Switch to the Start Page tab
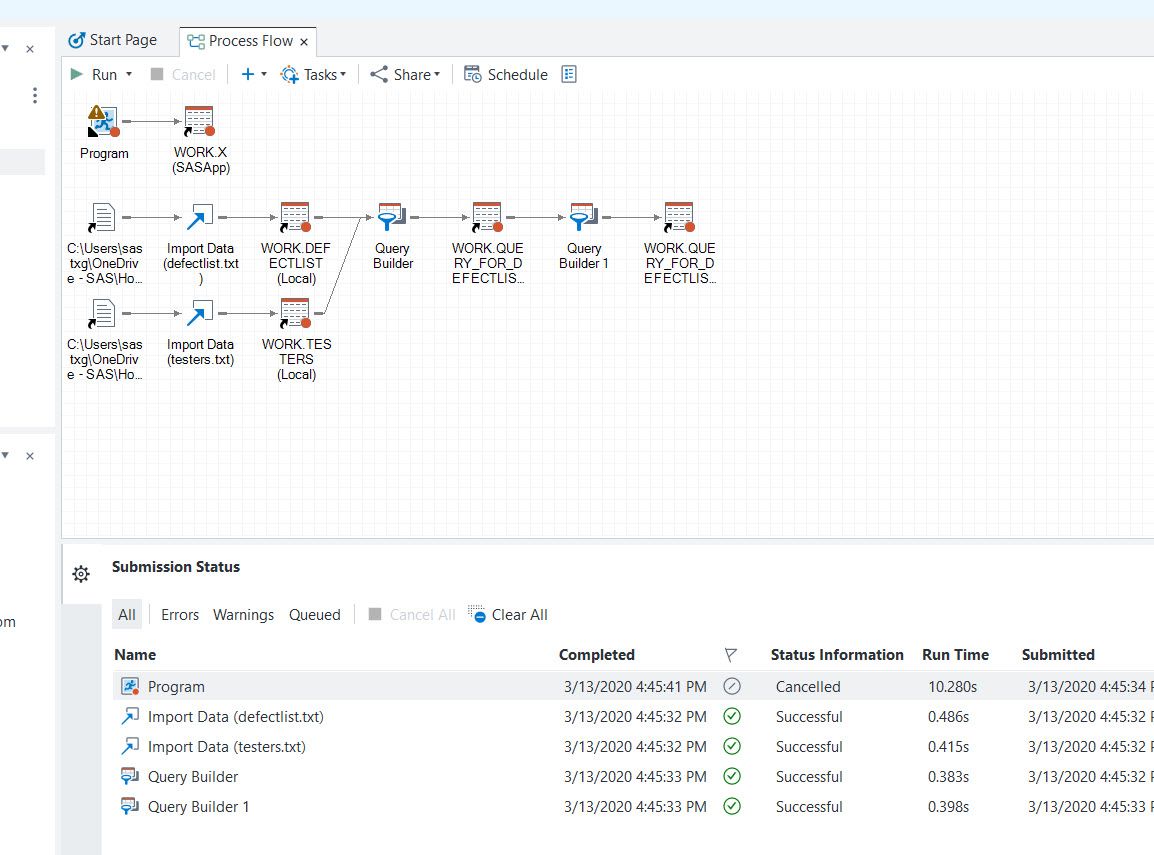Image resolution: width=1154 pixels, height=855 pixels. pyautogui.click(x=112, y=40)
